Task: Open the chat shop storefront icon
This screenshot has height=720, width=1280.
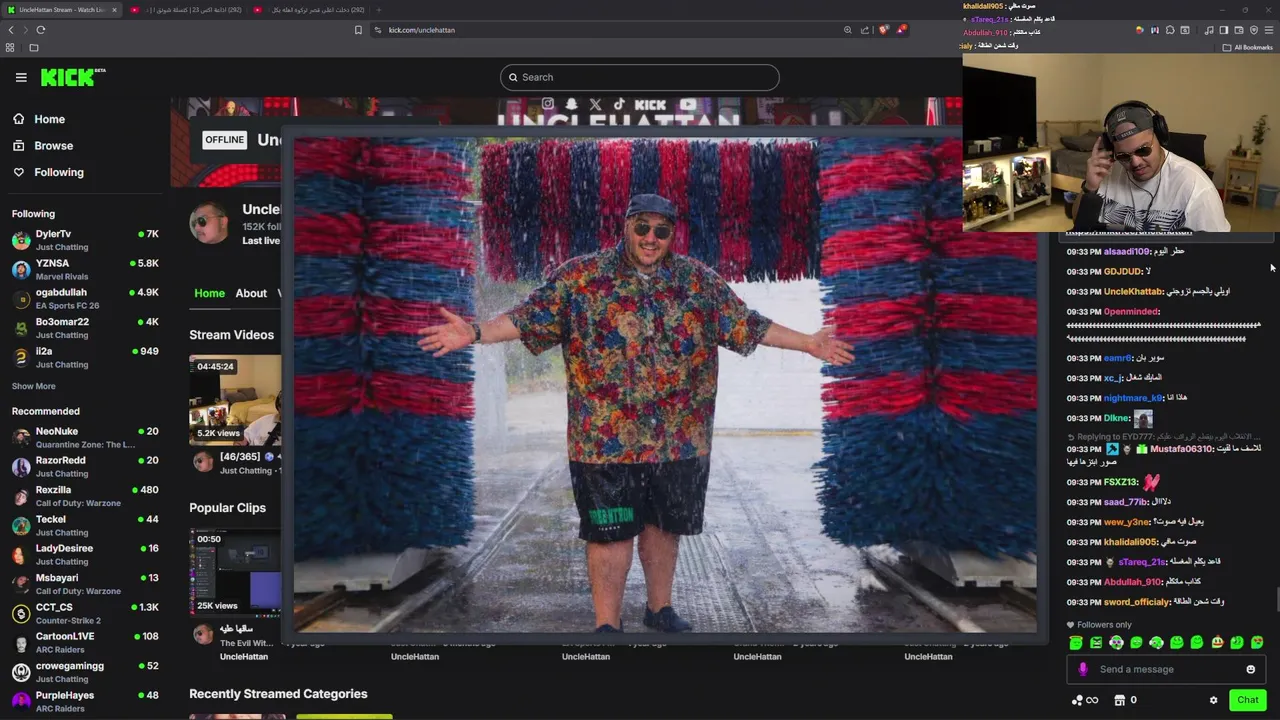Action: [1119, 700]
